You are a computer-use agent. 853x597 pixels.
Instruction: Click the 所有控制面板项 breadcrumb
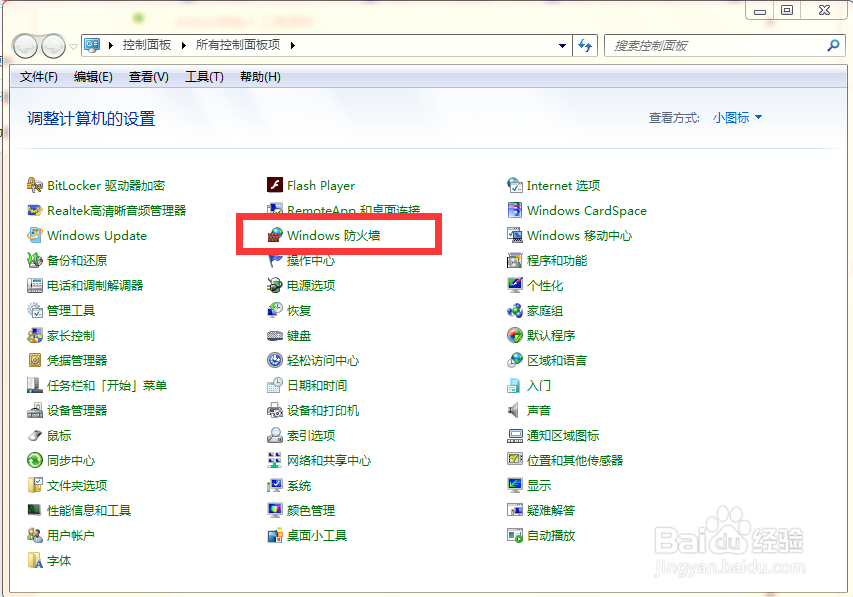[238, 45]
